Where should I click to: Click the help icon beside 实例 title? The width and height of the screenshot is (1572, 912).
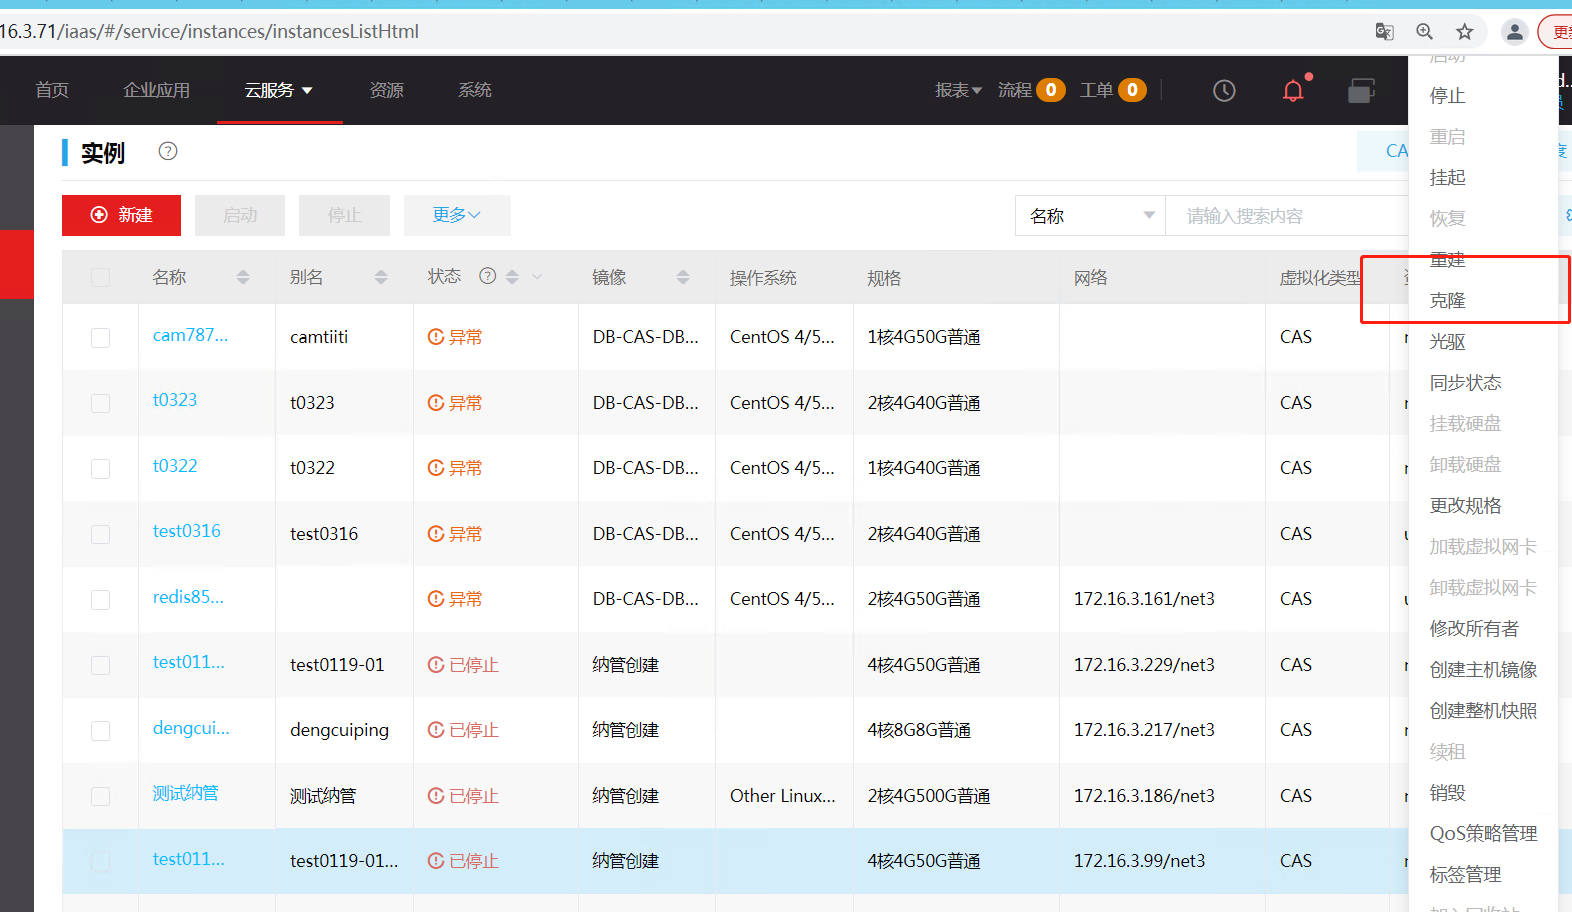[168, 151]
